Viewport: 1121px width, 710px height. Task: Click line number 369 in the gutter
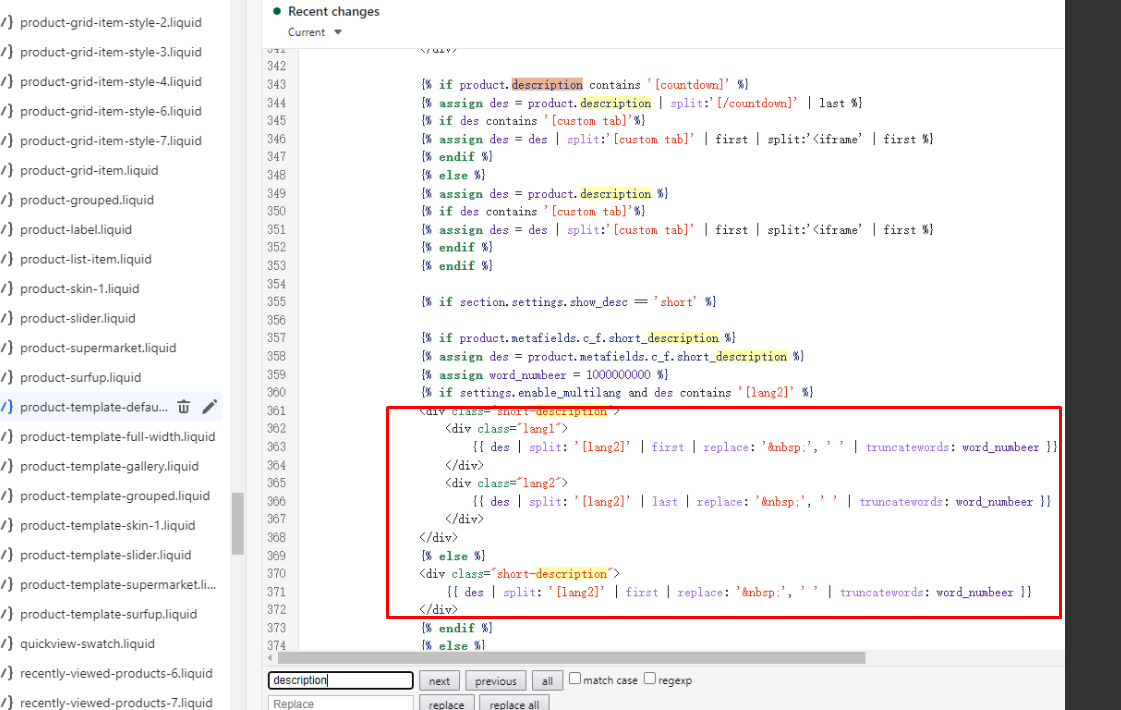point(277,556)
